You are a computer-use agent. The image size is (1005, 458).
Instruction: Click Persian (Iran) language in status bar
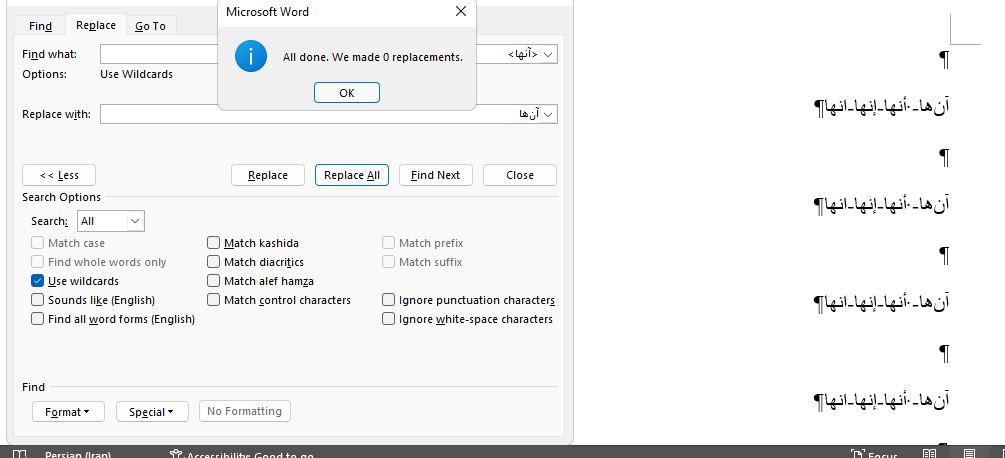coord(78,454)
